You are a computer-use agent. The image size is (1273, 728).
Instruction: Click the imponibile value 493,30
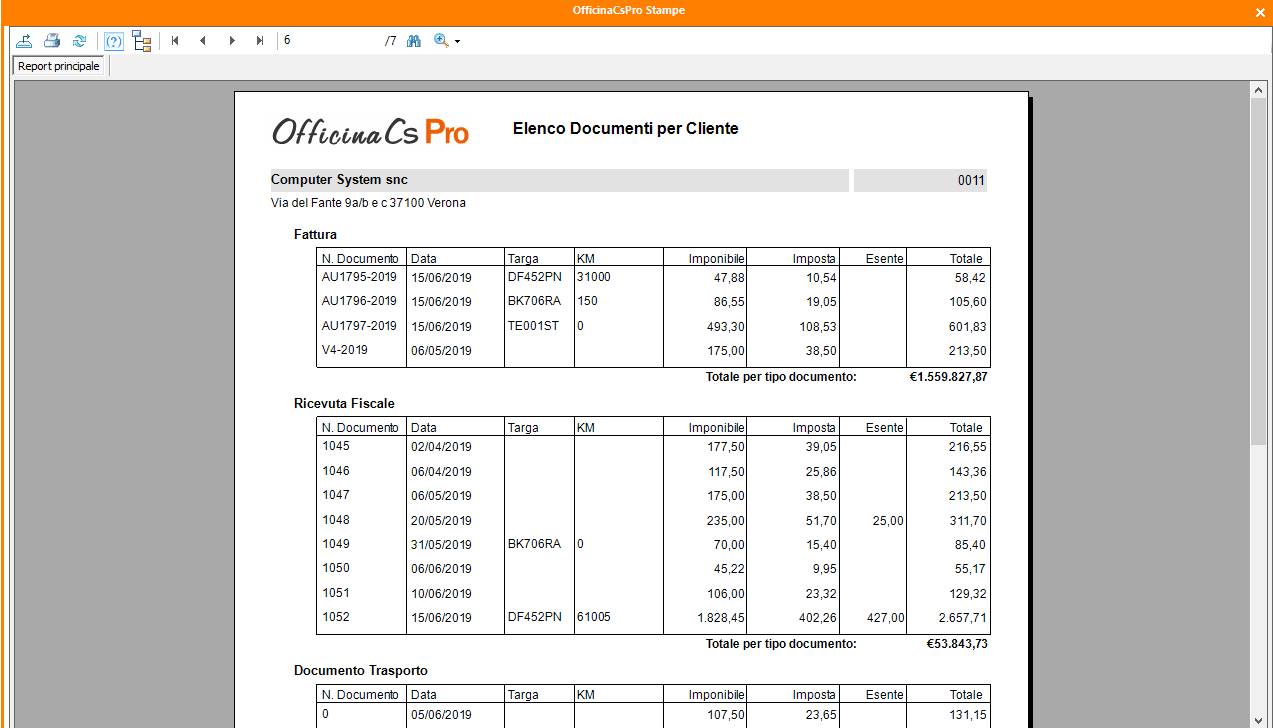pos(725,326)
